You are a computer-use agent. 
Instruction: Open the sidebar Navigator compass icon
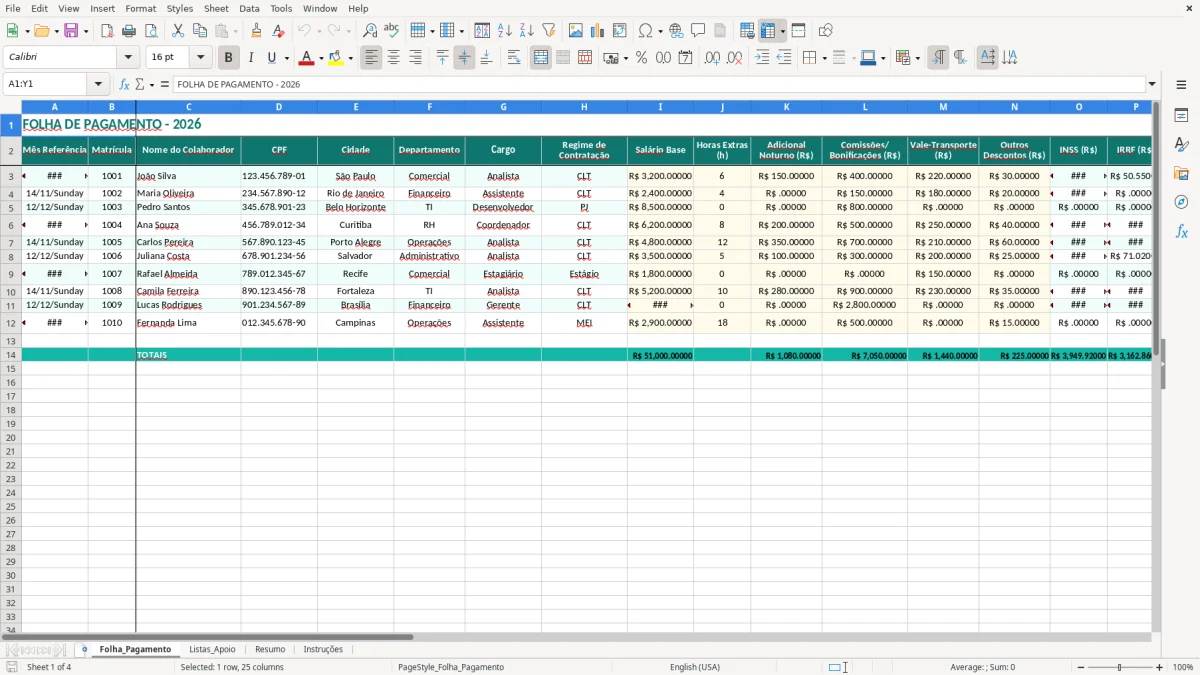(1181, 202)
